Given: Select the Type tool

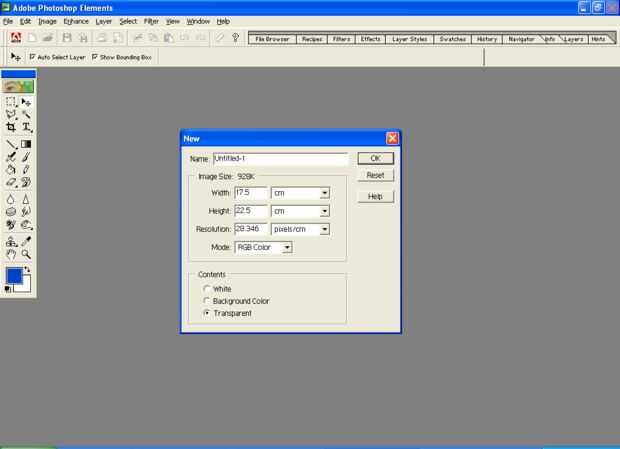Looking at the screenshot, I should tap(26, 127).
